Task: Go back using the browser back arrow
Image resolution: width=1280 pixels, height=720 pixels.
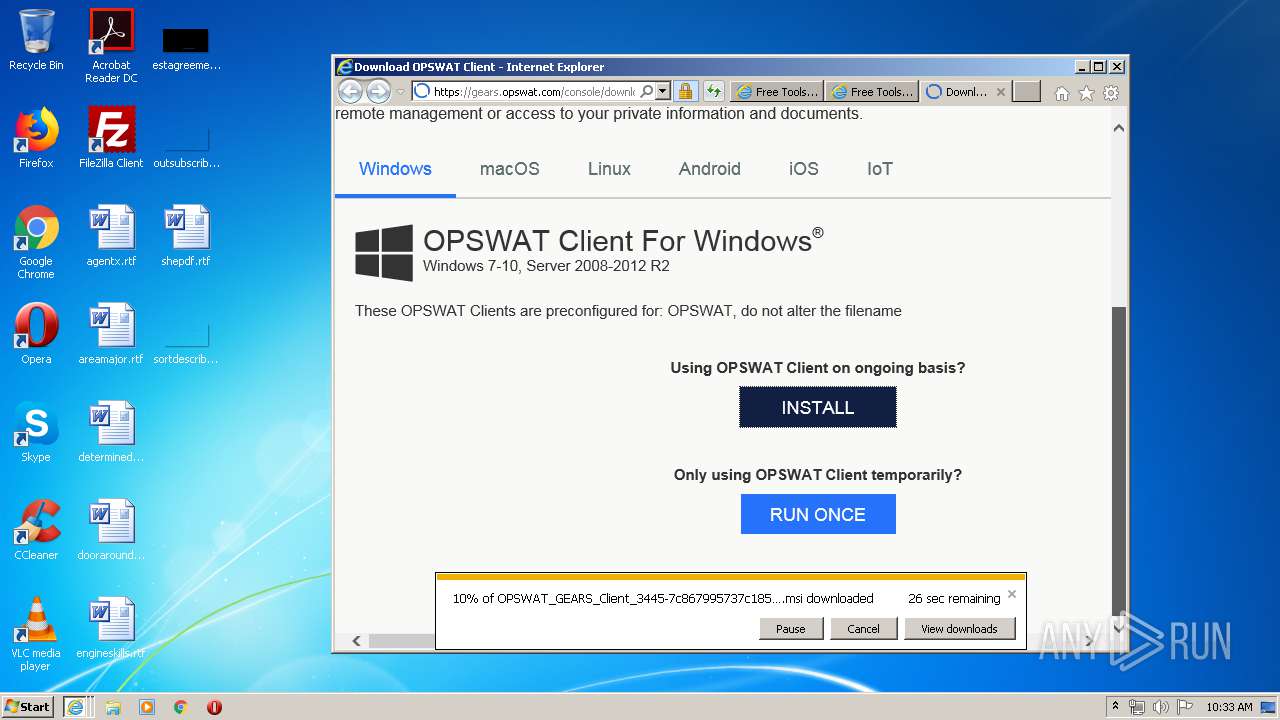Action: click(350, 91)
